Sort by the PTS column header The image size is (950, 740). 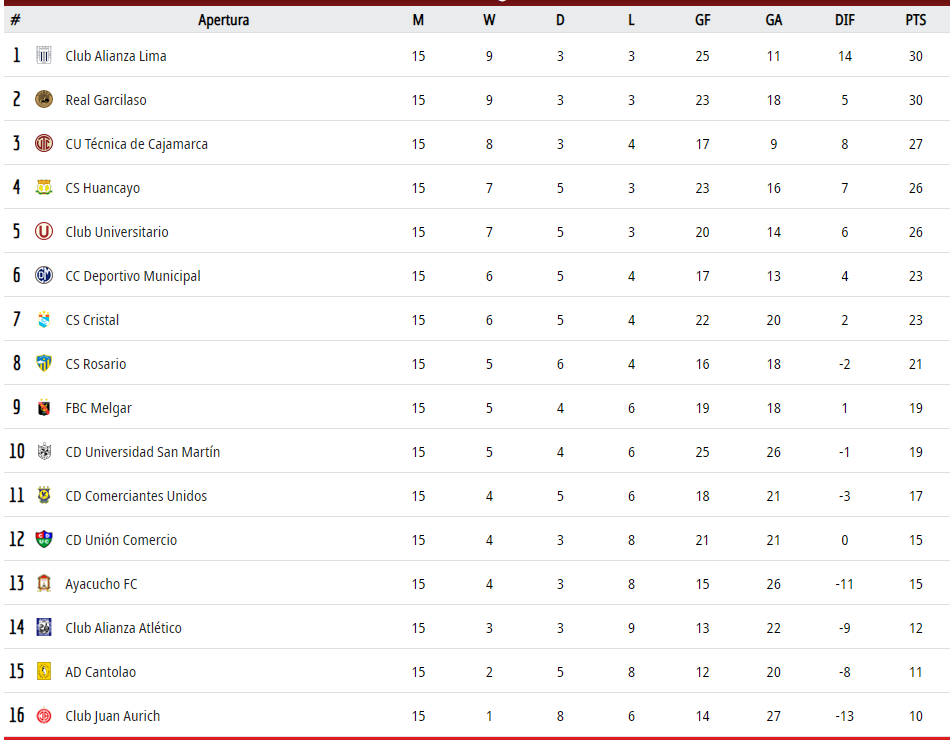click(x=915, y=20)
